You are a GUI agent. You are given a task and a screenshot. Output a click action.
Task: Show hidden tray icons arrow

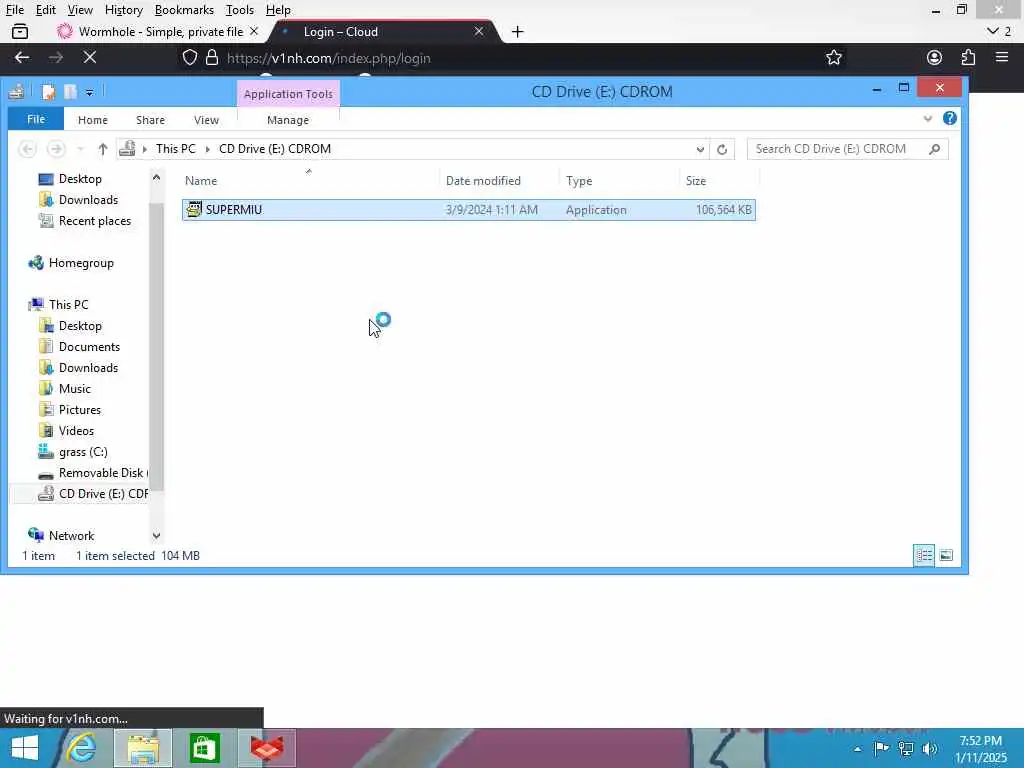[857, 749]
